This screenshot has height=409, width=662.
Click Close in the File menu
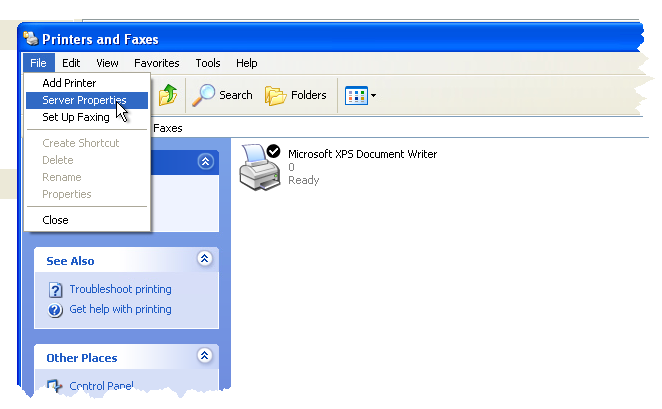55,220
